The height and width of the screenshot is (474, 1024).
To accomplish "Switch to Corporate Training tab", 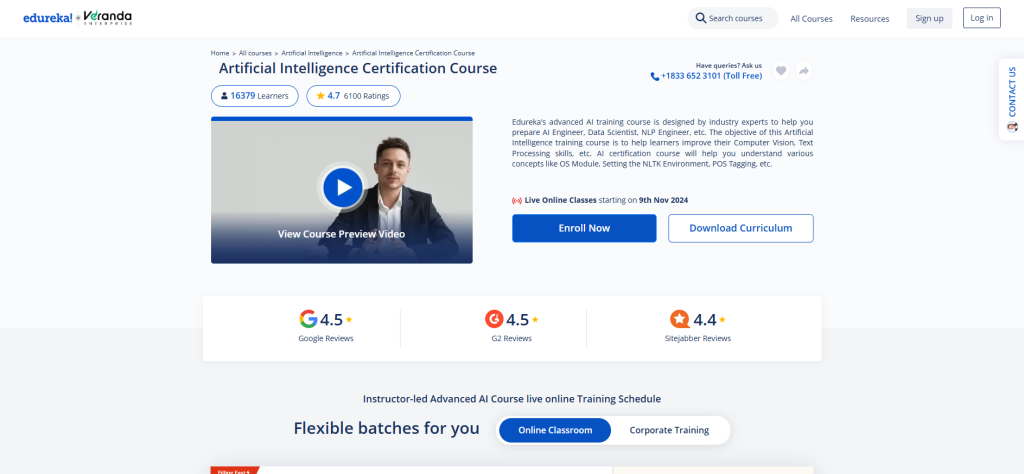I will (669, 430).
